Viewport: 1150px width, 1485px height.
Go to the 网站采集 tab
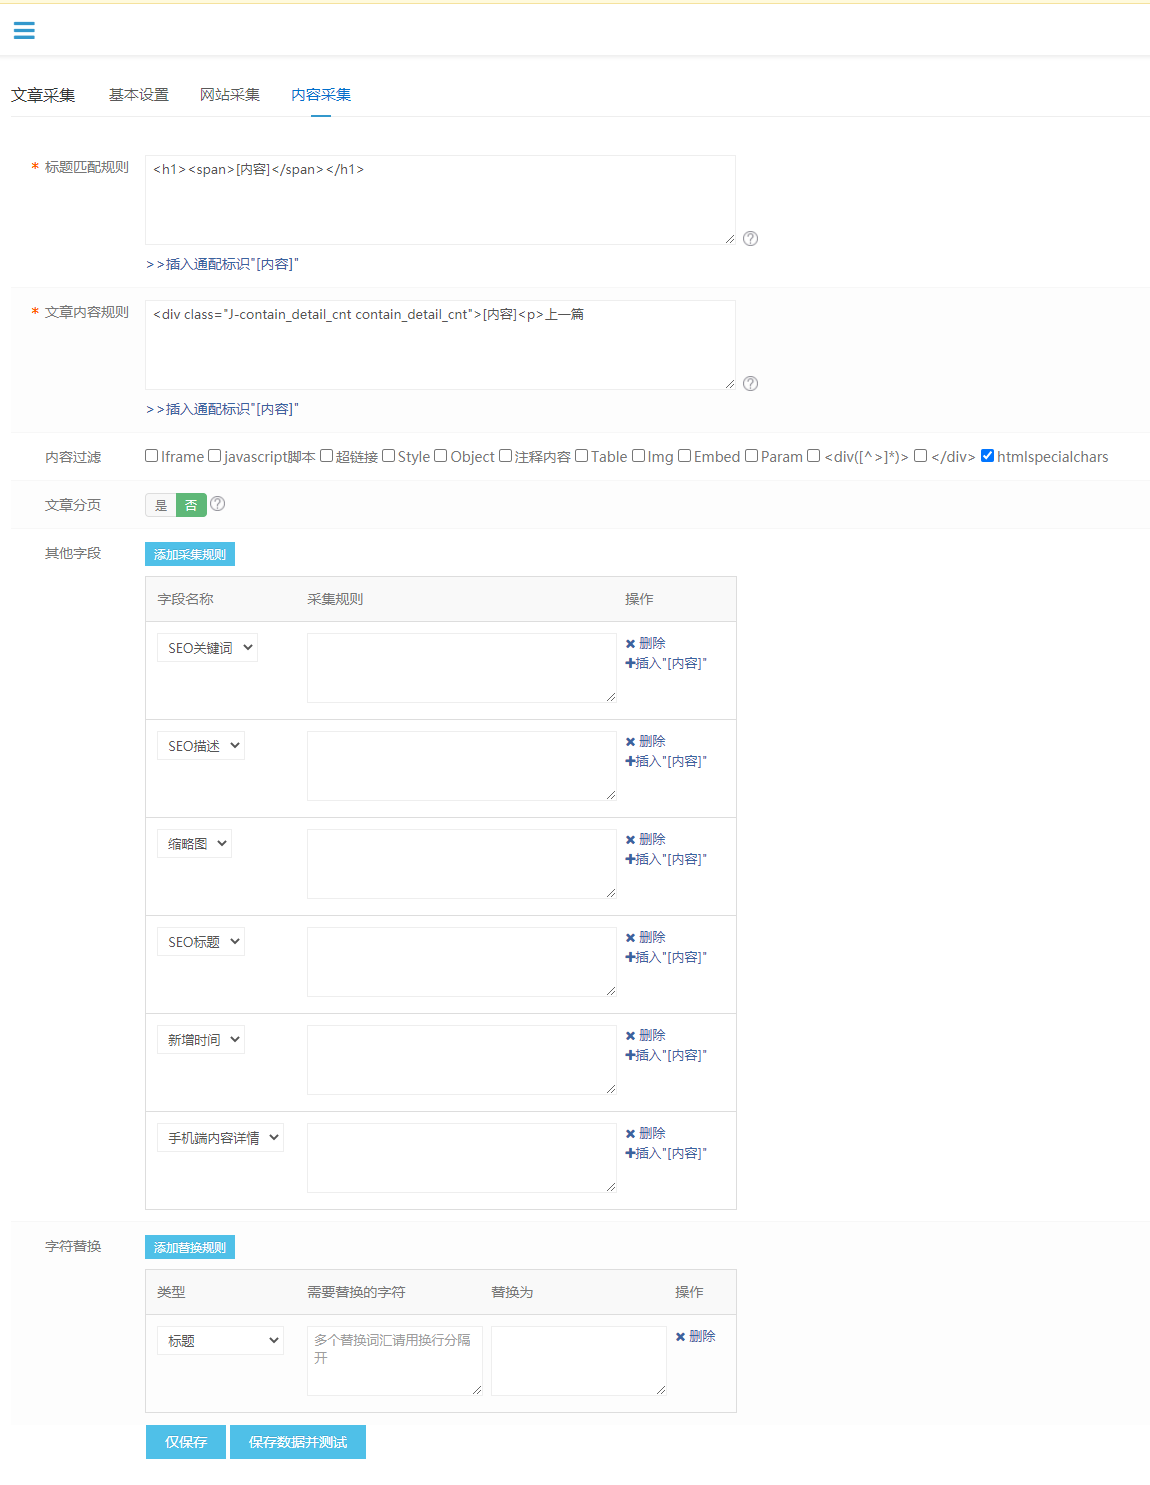point(230,95)
